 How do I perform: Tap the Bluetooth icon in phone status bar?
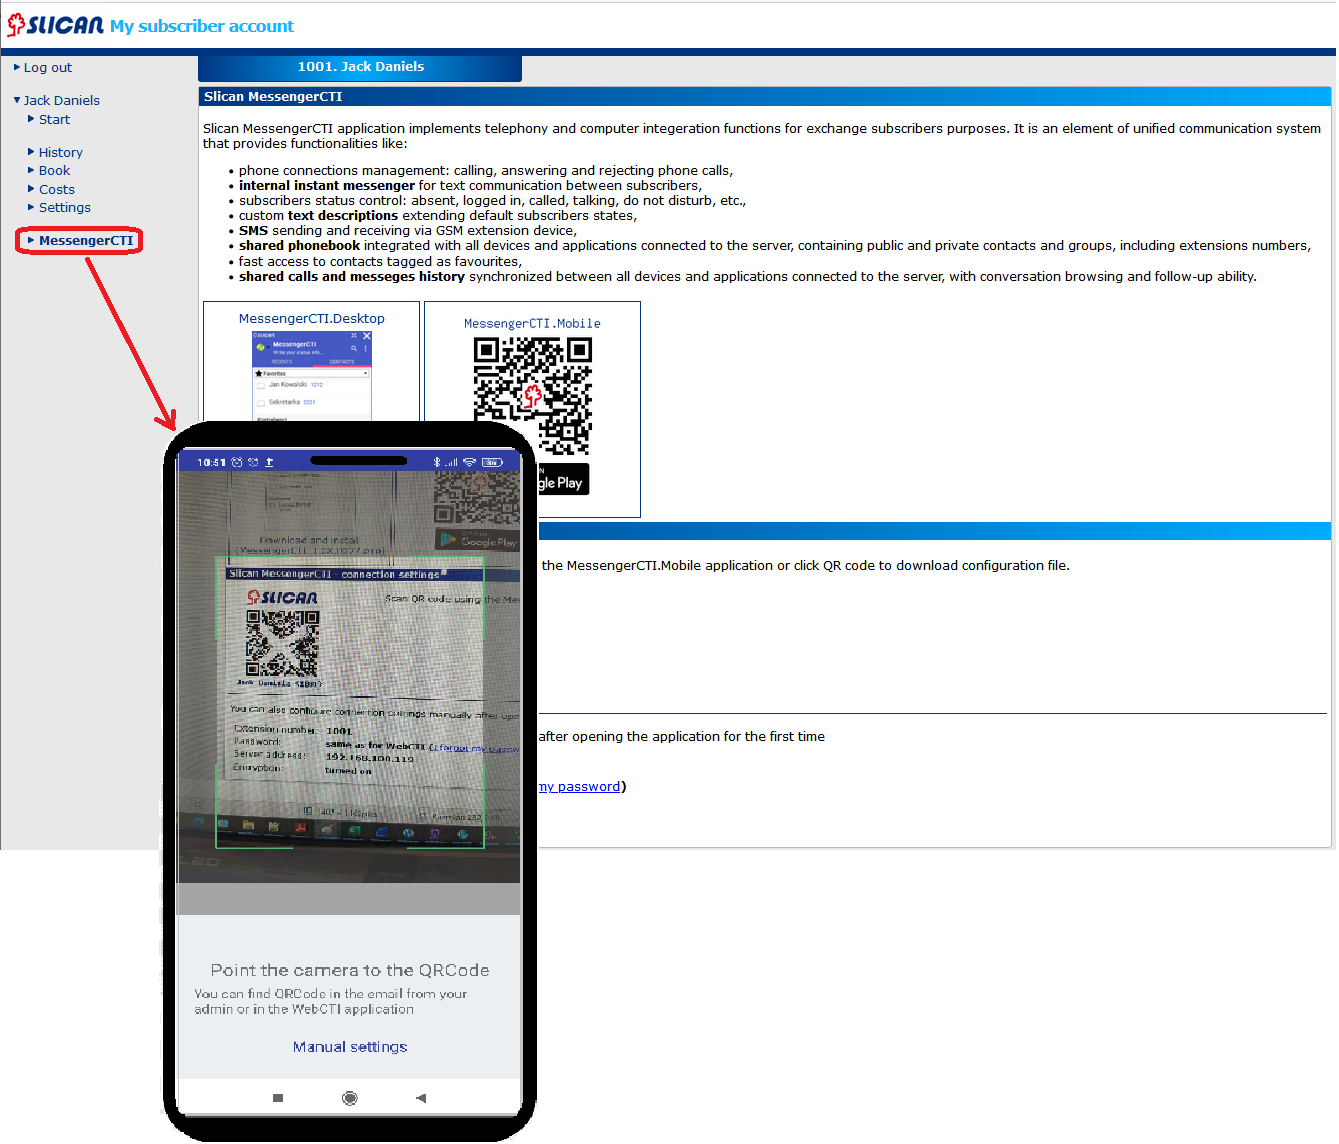(436, 462)
